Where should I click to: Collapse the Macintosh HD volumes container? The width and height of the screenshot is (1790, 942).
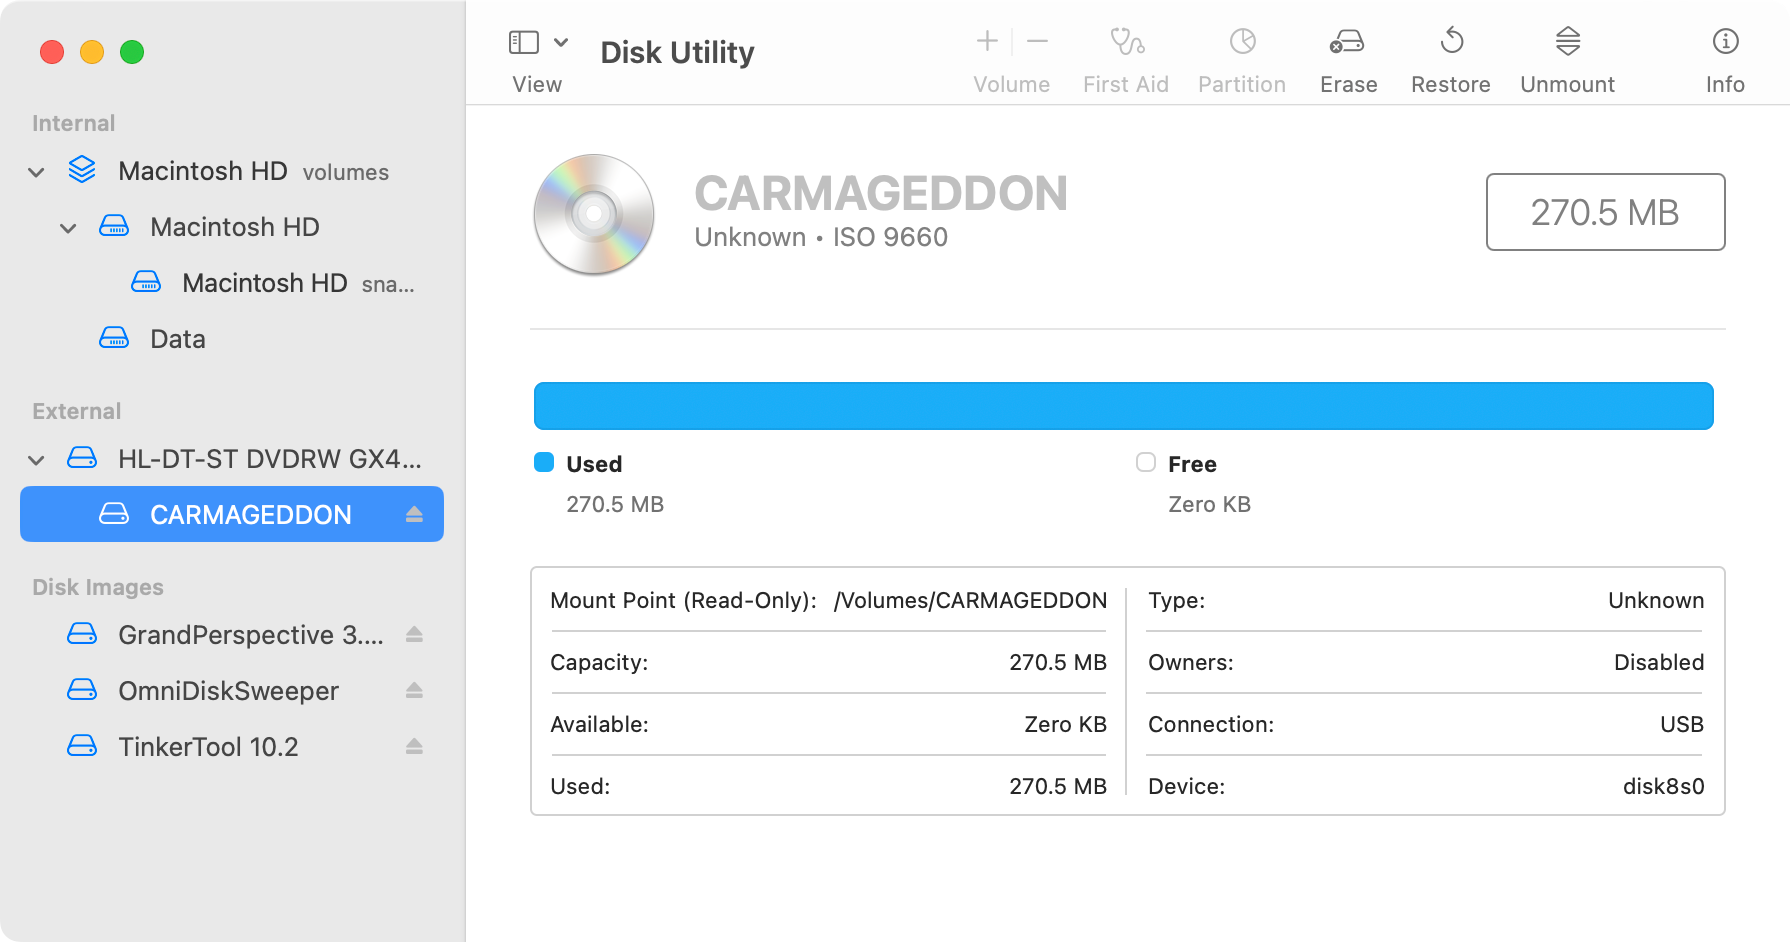[36, 172]
